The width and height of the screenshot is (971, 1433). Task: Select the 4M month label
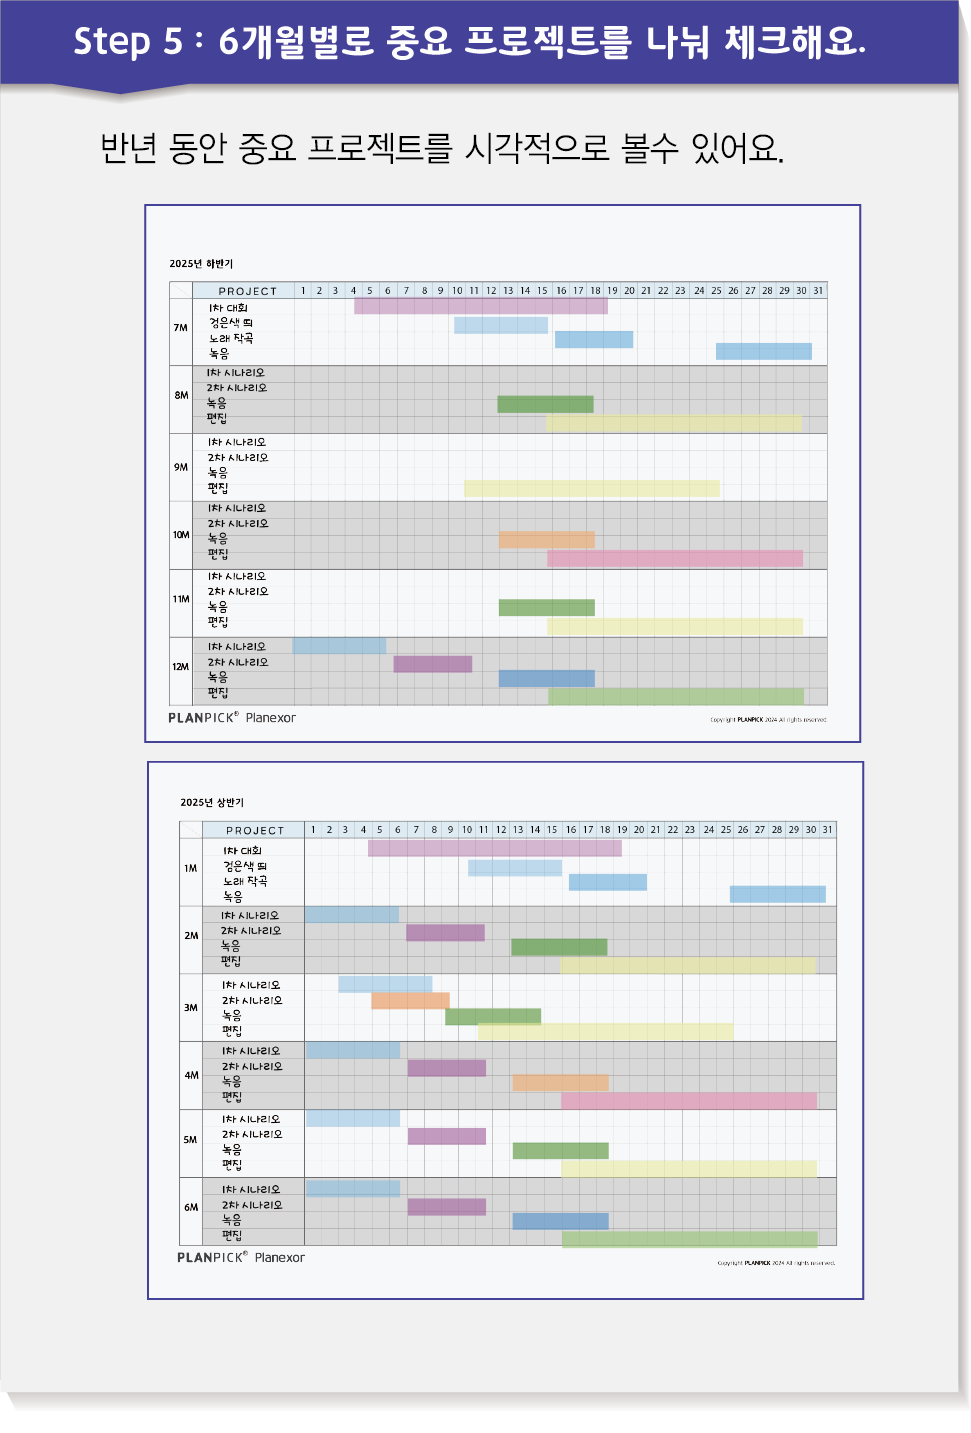[191, 1076]
